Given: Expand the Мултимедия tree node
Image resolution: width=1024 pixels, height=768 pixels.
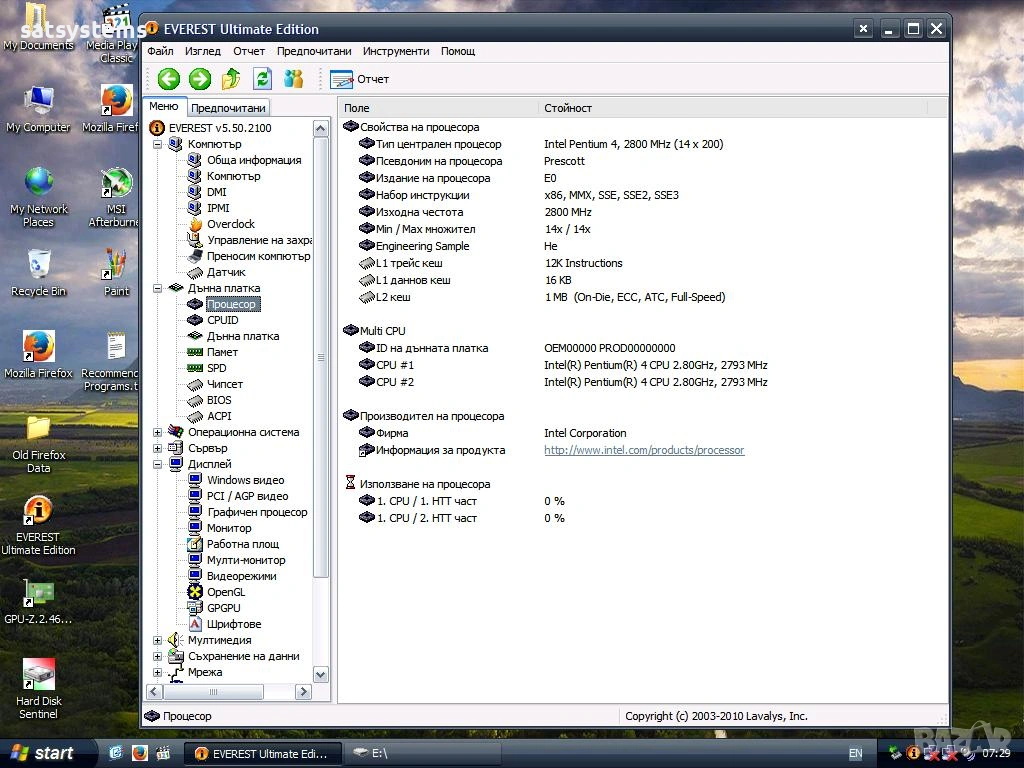Looking at the screenshot, I should coord(158,640).
